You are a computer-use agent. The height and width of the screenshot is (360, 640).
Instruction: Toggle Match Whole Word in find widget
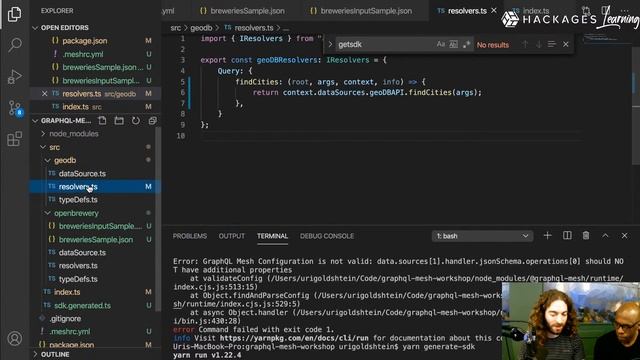[453, 44]
